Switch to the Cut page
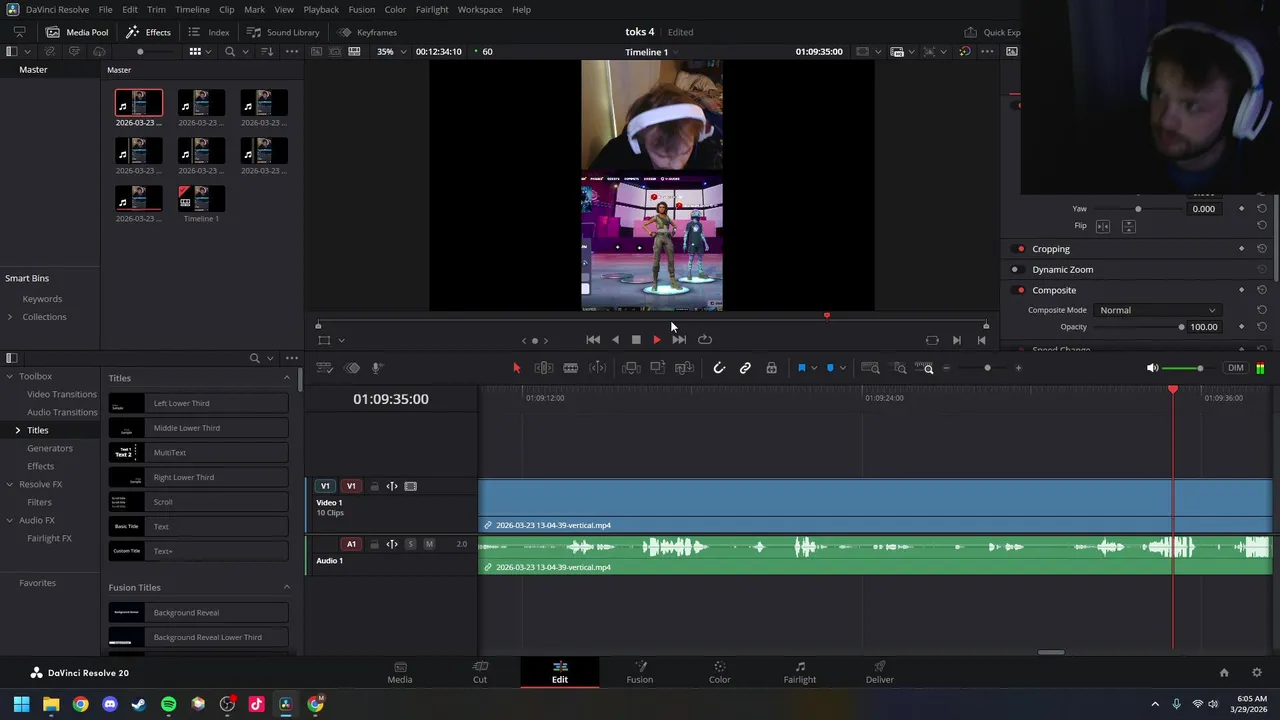The width and height of the screenshot is (1280, 720). click(x=480, y=672)
